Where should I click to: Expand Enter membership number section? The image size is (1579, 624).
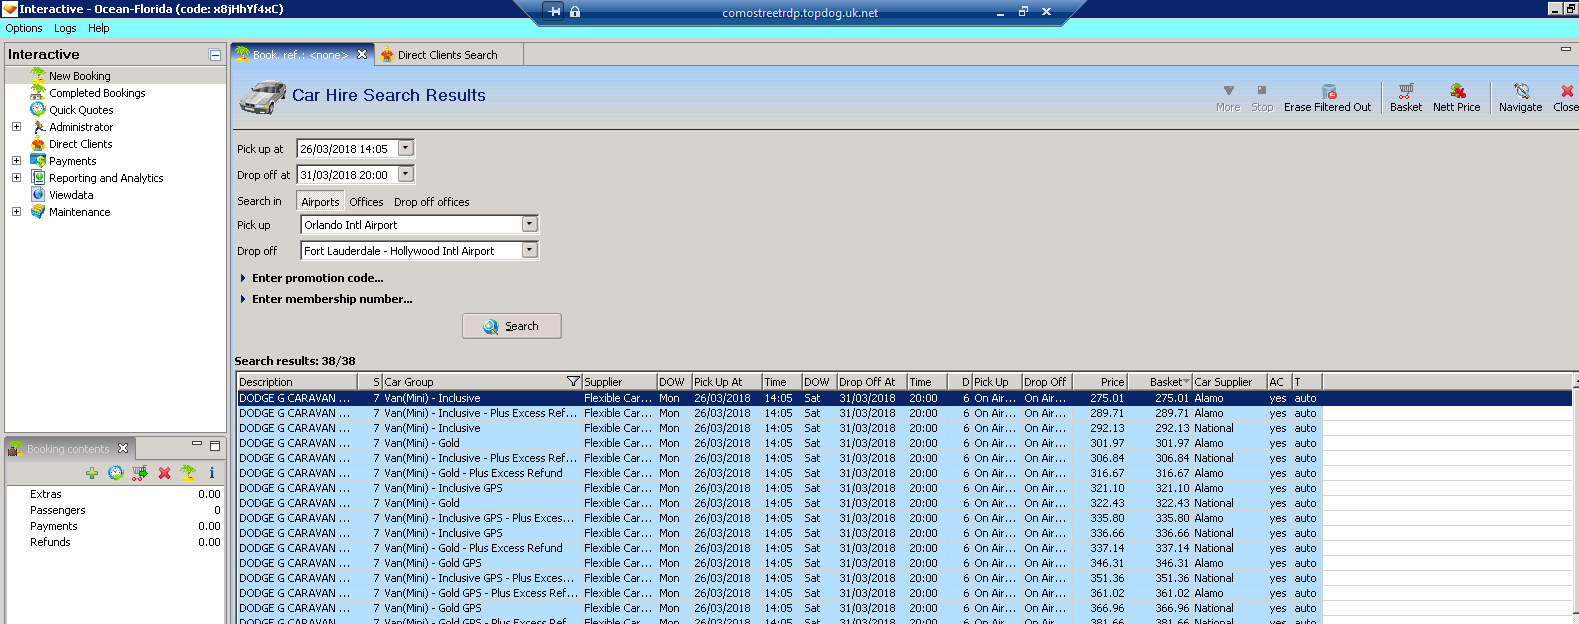point(326,299)
